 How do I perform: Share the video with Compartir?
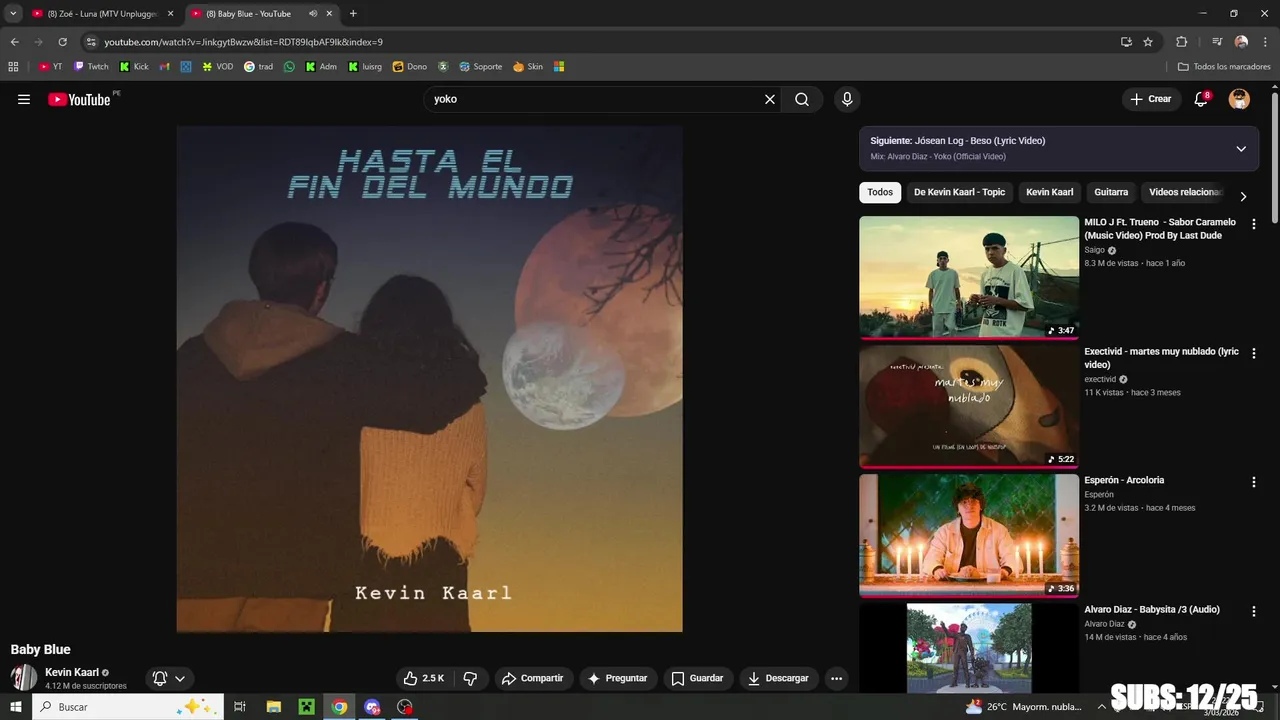point(533,678)
